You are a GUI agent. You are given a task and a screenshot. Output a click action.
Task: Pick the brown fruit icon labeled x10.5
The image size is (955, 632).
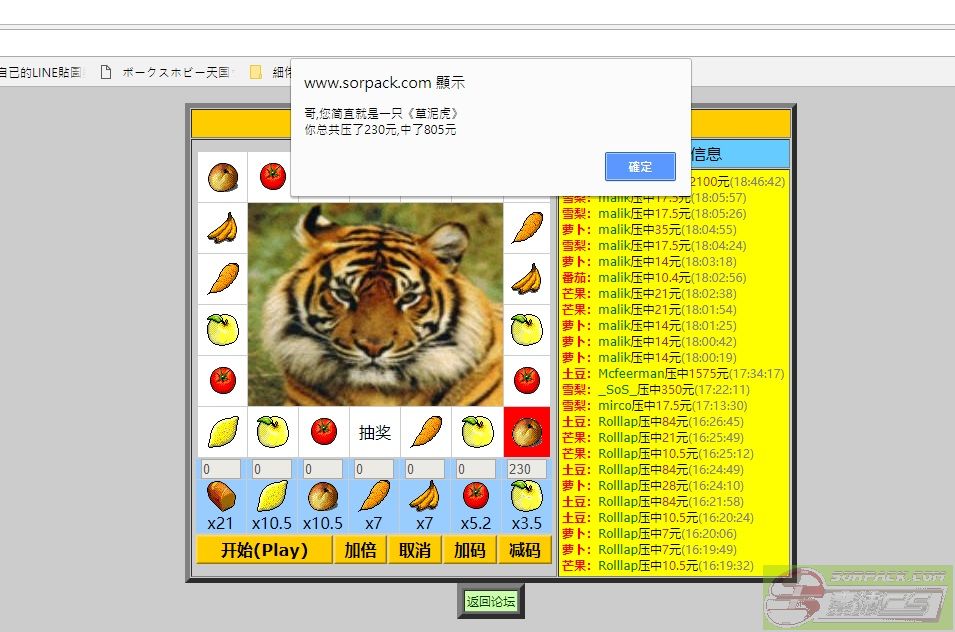322,496
